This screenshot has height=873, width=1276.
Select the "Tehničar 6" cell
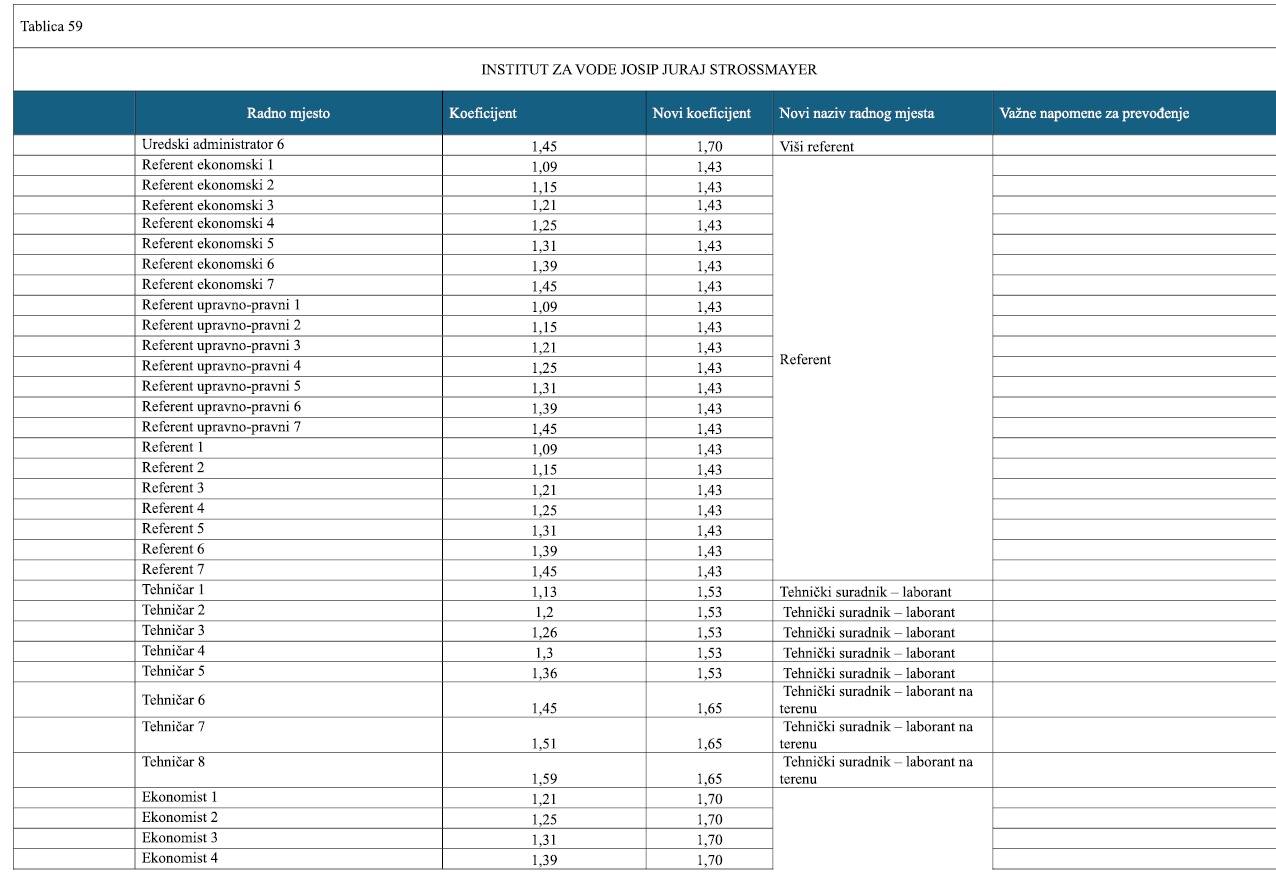[174, 700]
